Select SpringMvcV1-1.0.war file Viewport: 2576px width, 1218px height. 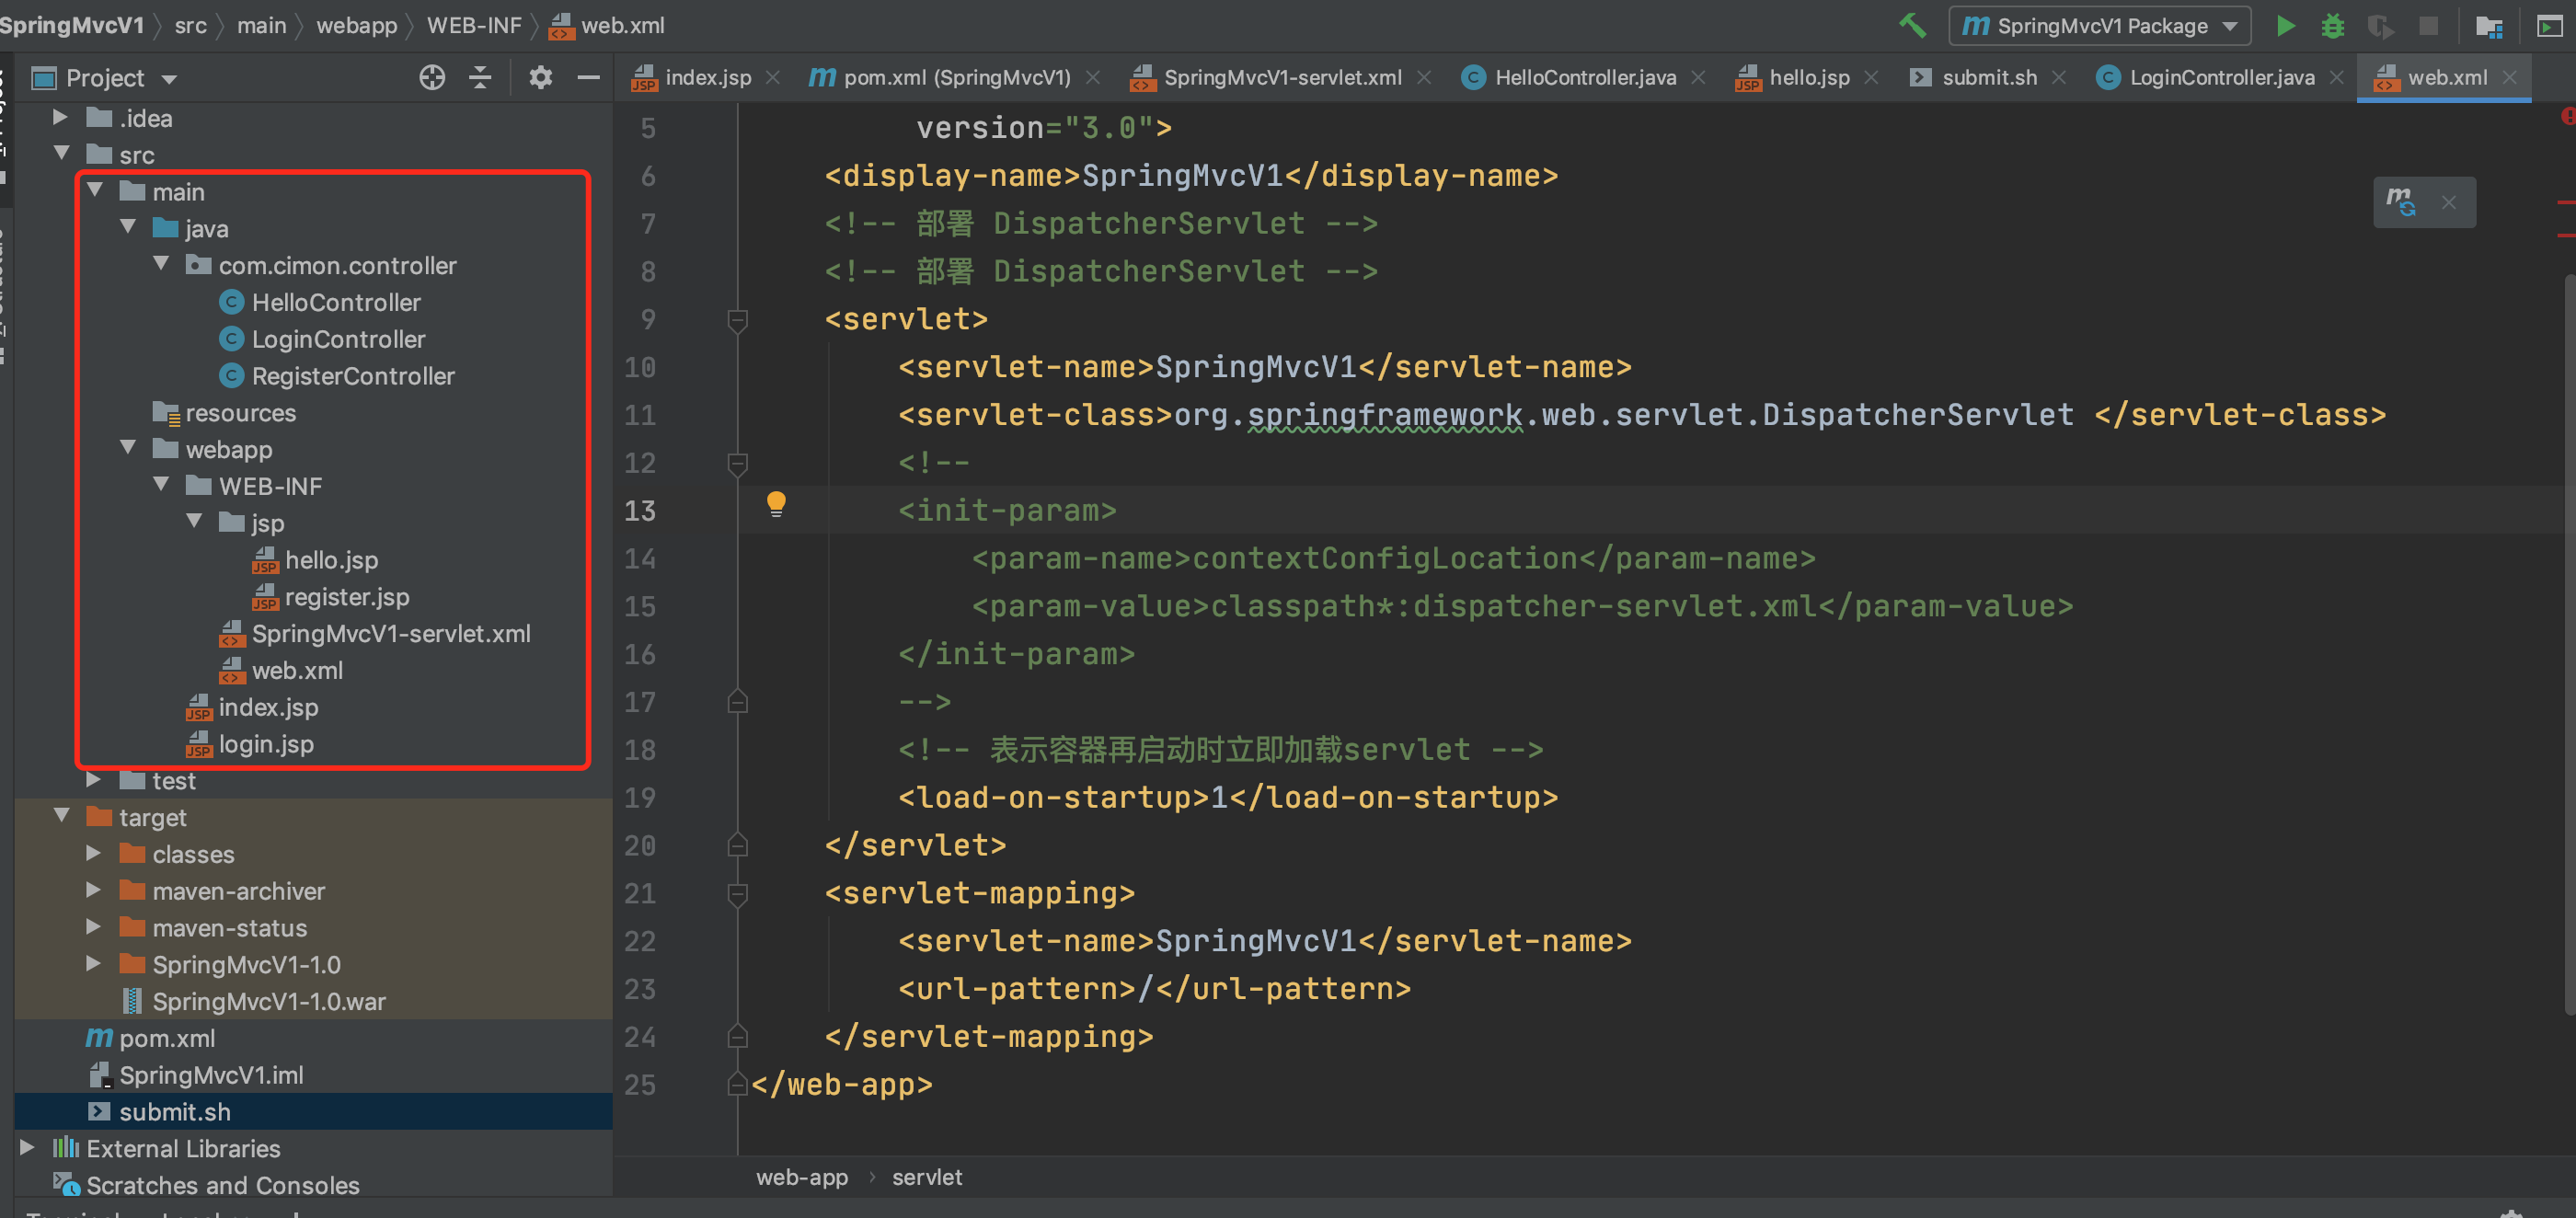tap(268, 1001)
